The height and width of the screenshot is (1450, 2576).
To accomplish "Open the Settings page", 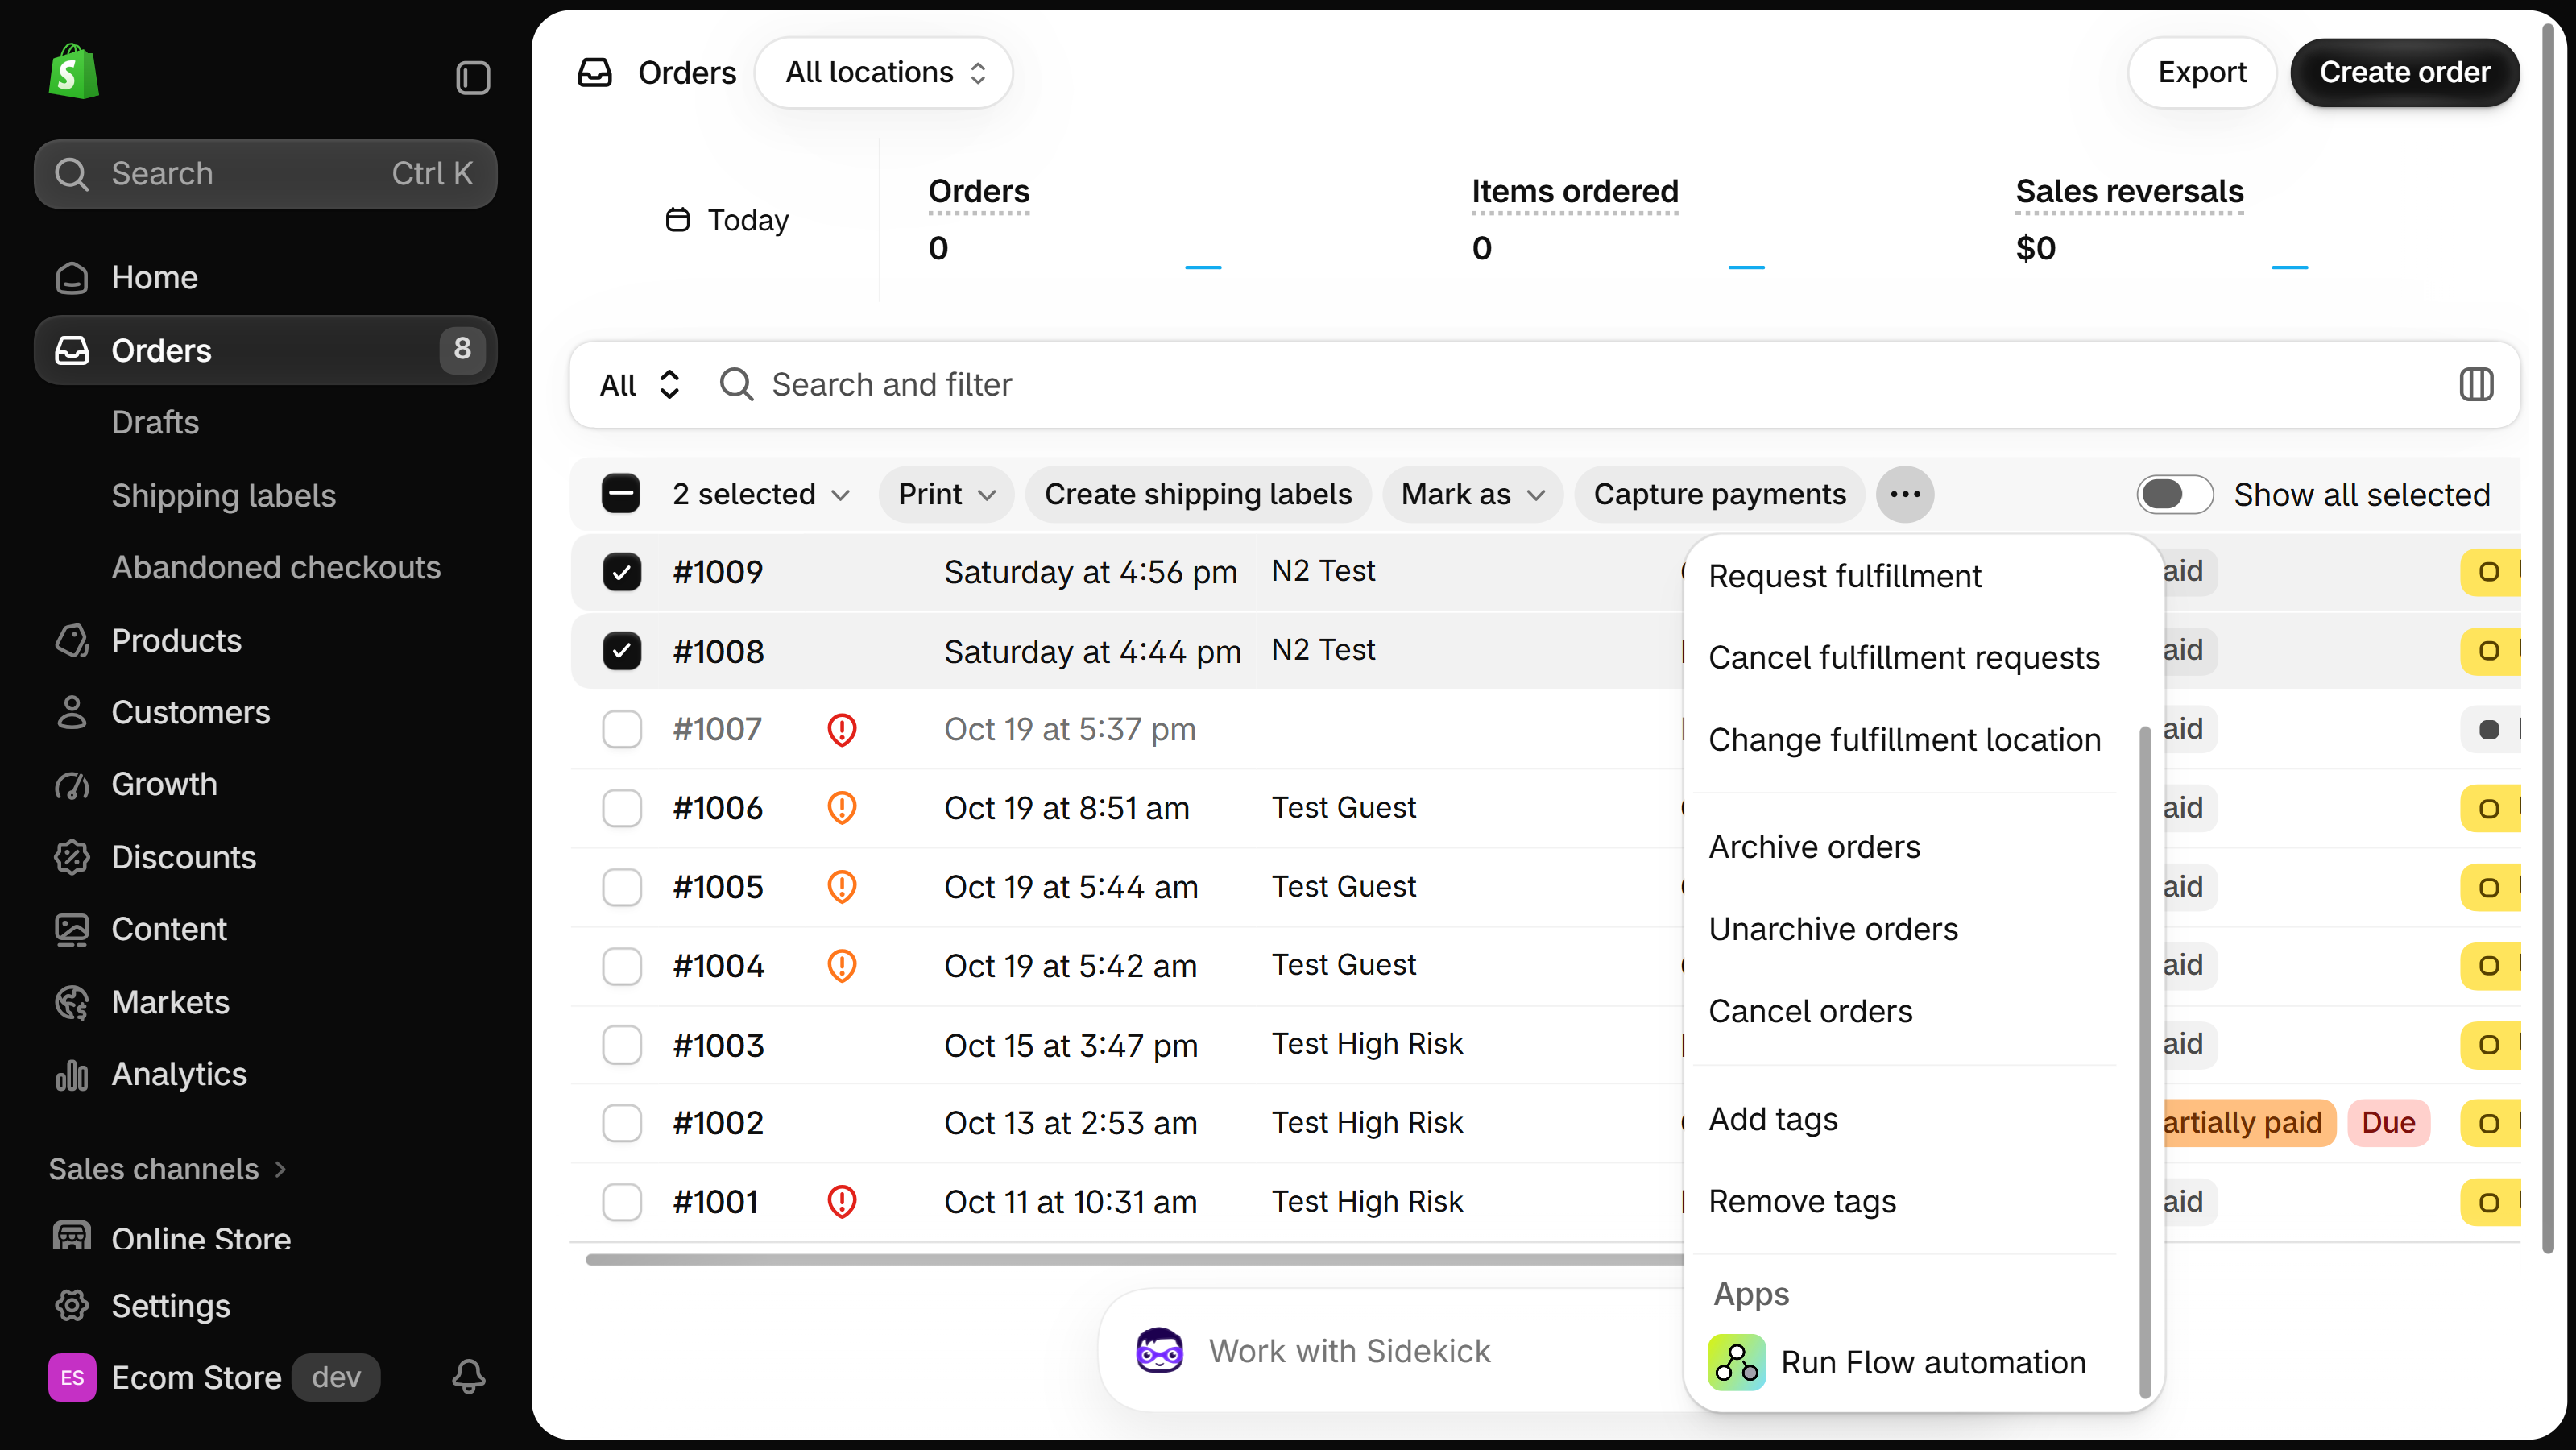I will (x=265, y=1305).
